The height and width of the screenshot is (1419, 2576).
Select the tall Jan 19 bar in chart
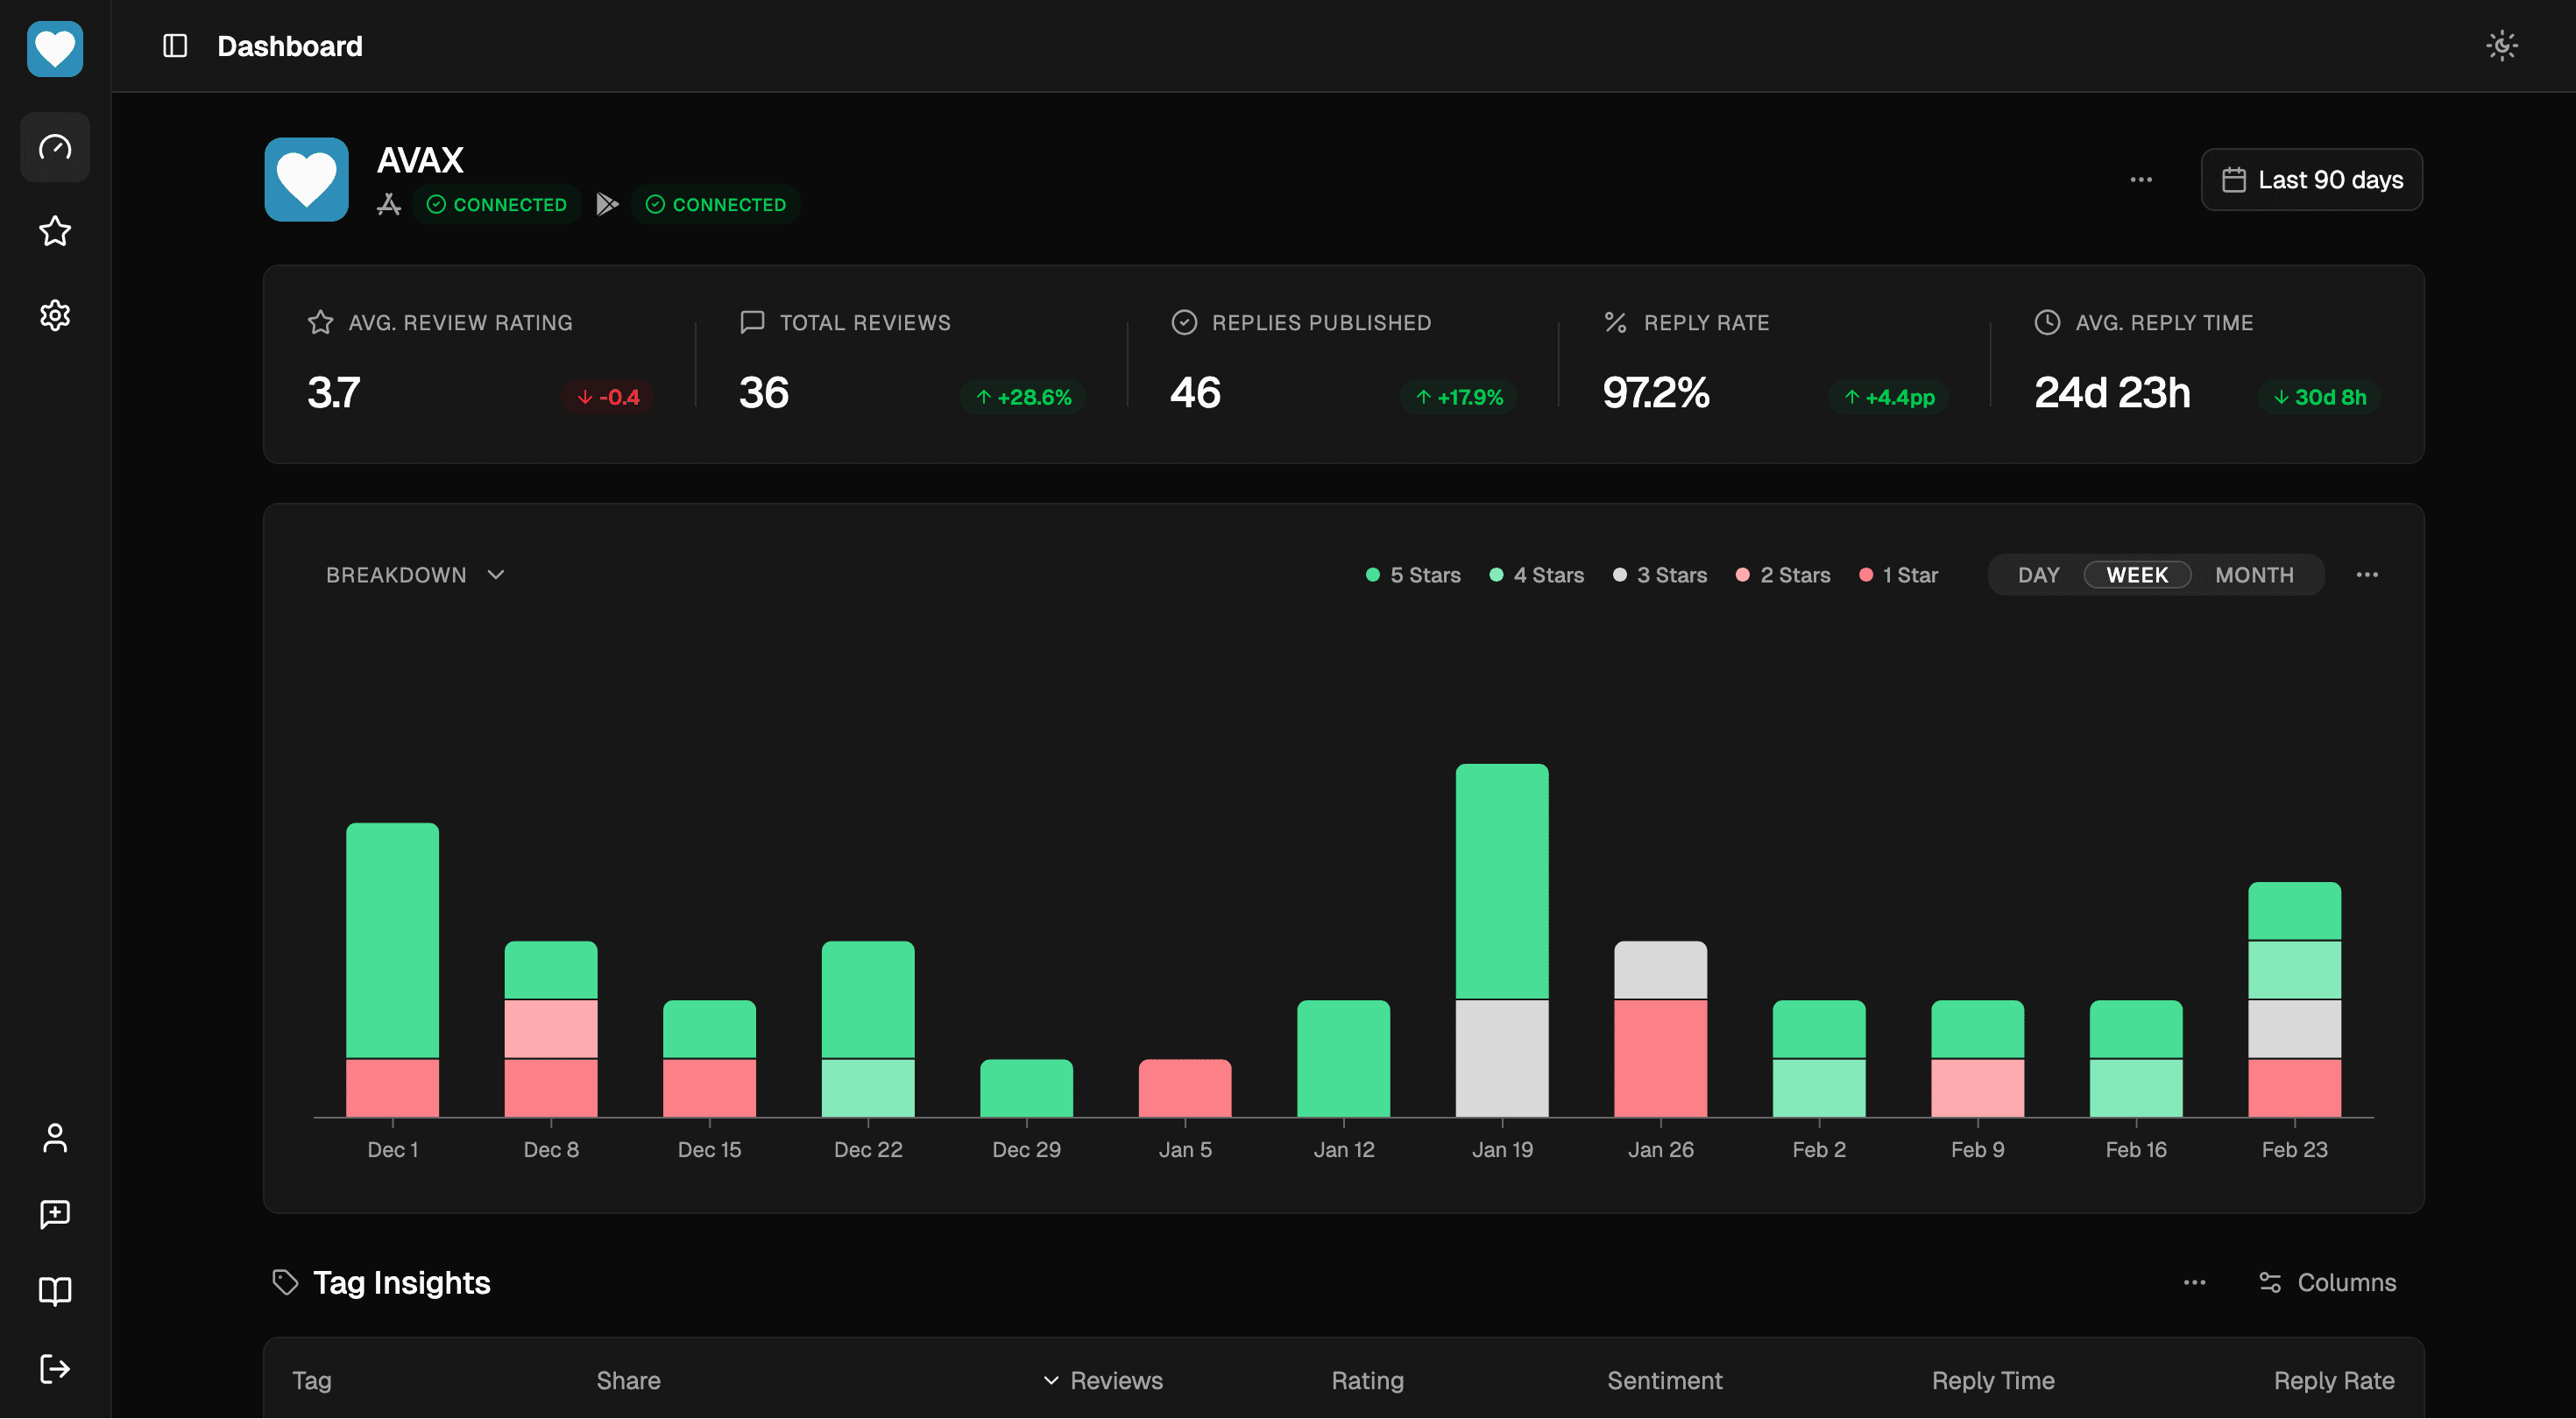pos(1502,940)
